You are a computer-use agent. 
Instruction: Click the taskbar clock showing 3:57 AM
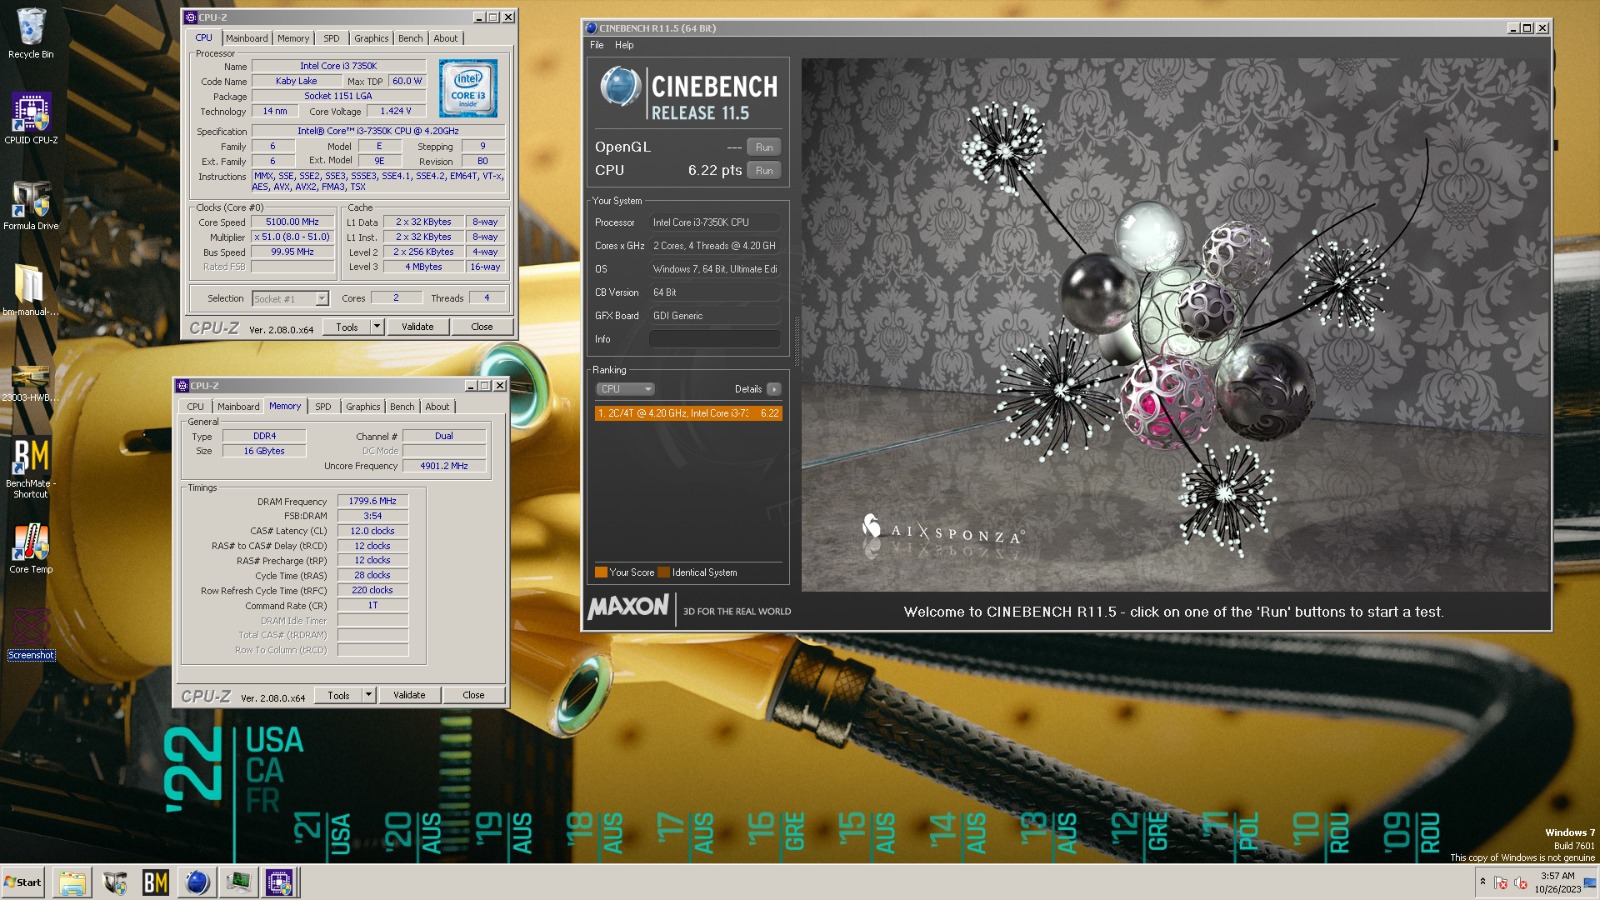(x=1557, y=882)
